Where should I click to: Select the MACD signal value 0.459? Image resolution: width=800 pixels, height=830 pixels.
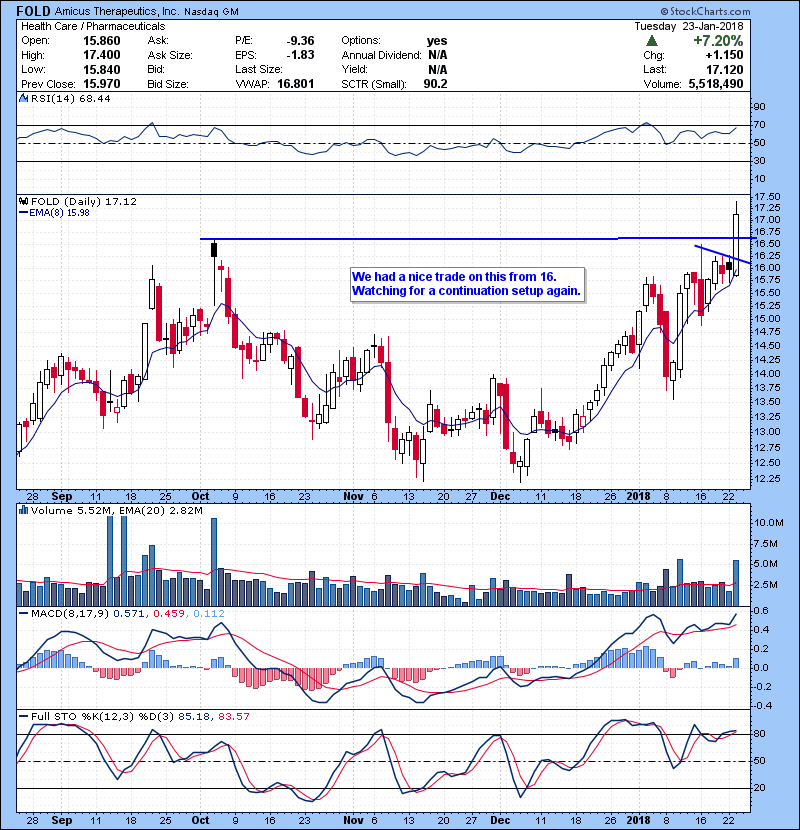[169, 614]
